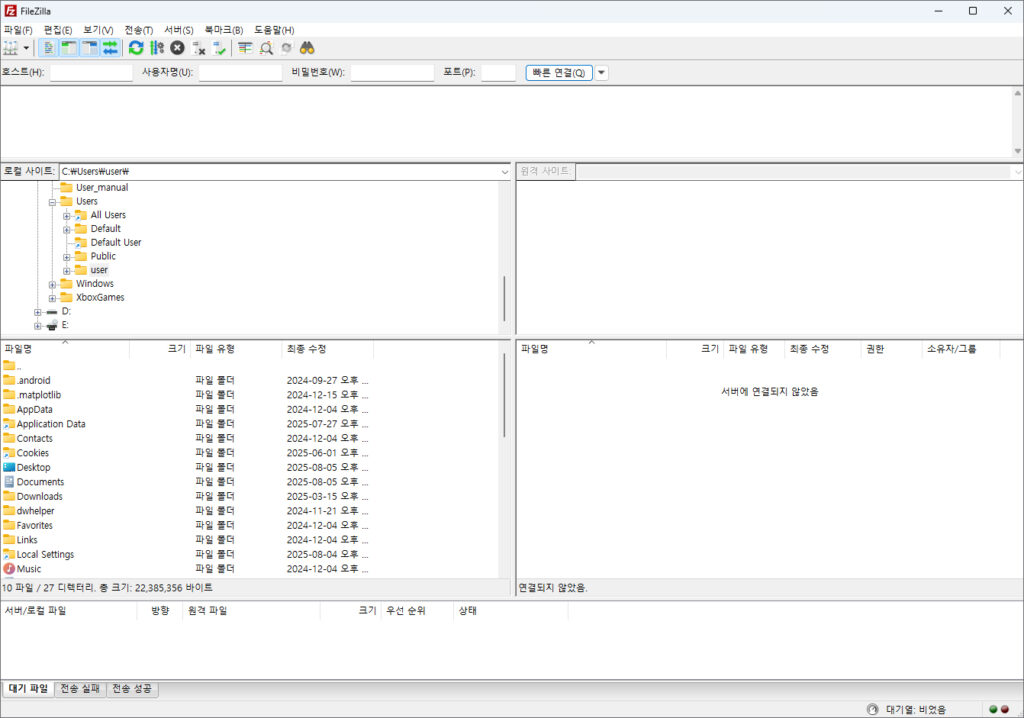This screenshot has width=1024, height=718.
Task: Toggle the local directory tree view
Action: 69,48
